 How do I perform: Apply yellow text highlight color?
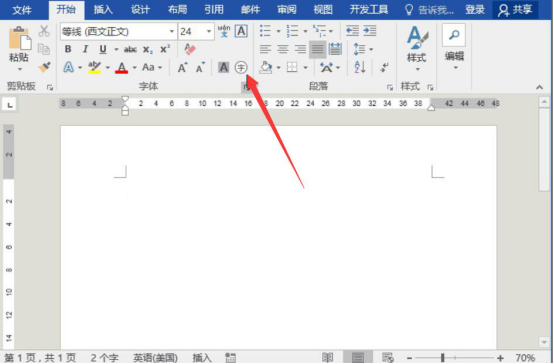[x=94, y=67]
